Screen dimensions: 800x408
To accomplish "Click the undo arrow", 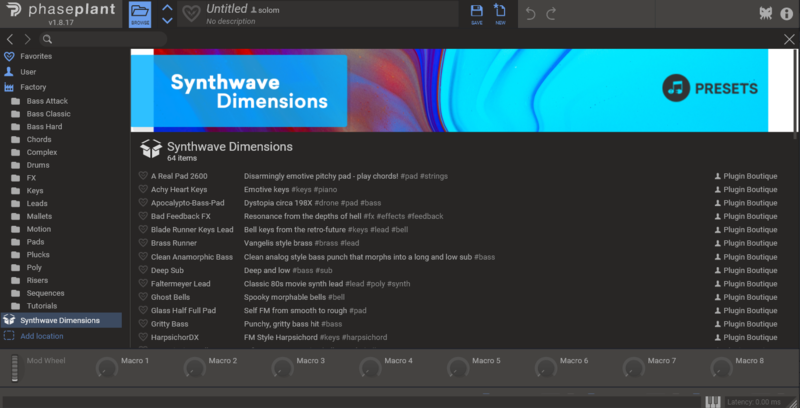I will (531, 14).
